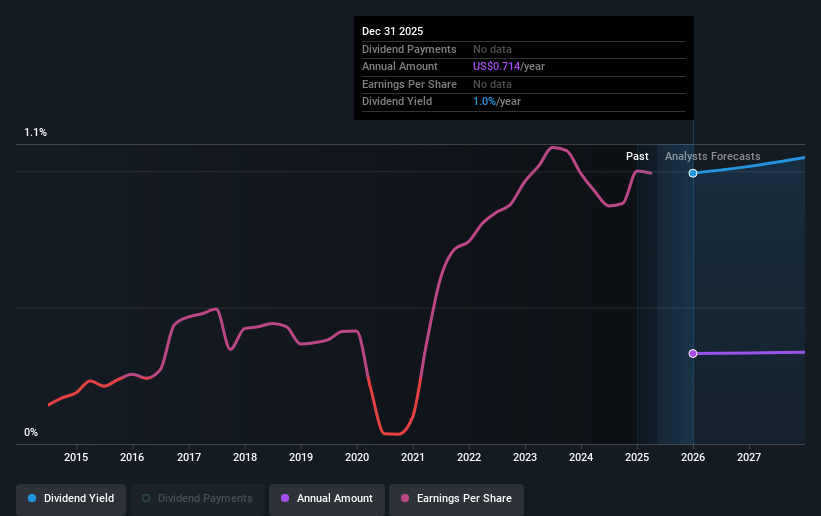Select the blue dividend yield data point at 2026
821x516 pixels.
point(693,173)
